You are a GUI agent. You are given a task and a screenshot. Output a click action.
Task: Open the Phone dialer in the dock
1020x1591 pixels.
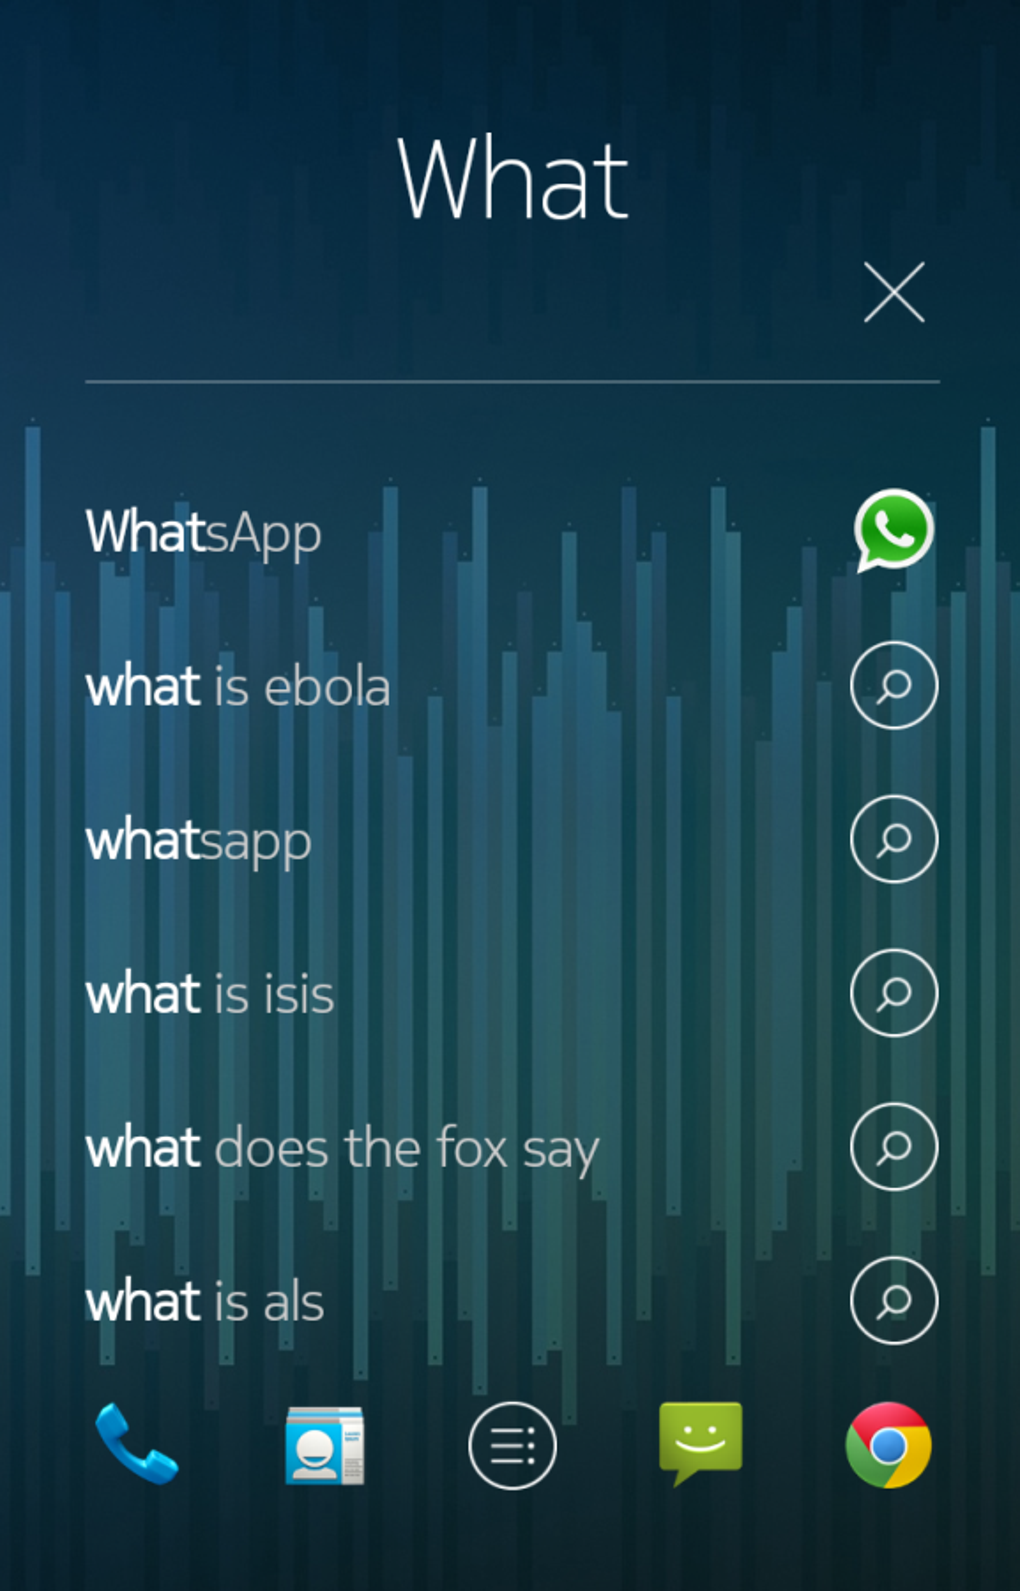tap(136, 1444)
